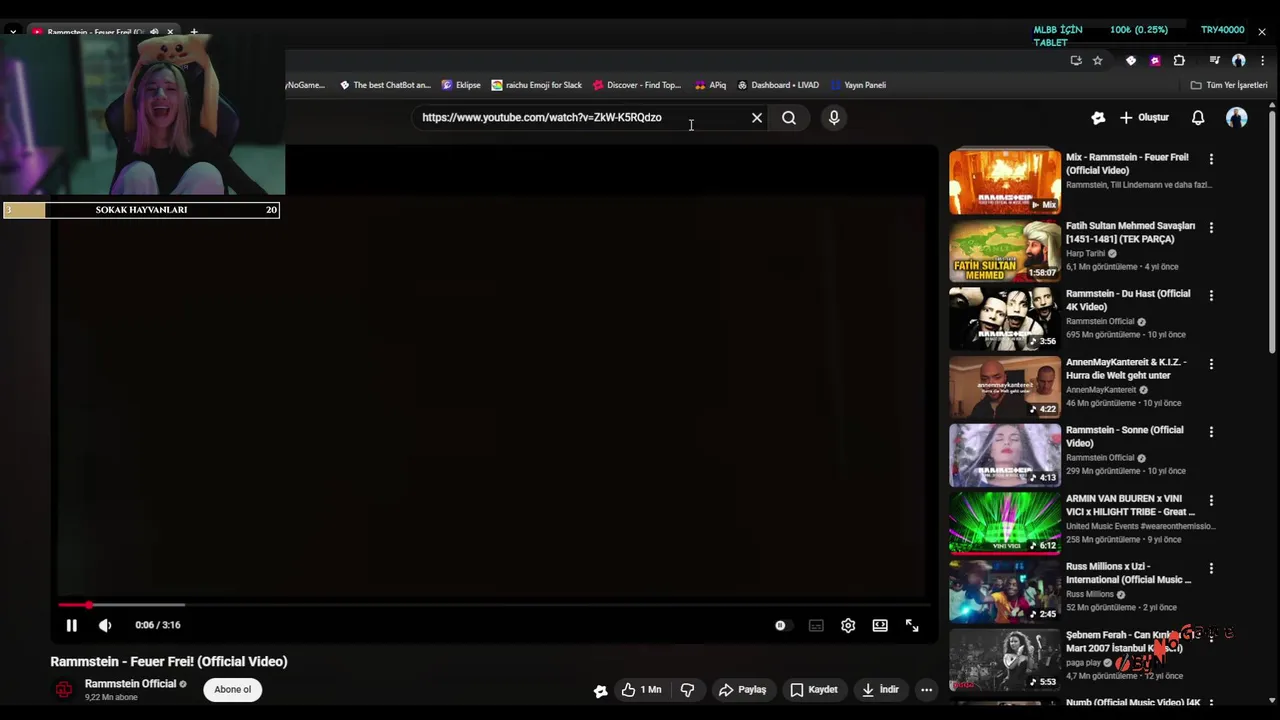1280x720 pixels.
Task: Open Mix - Rammstein Feuer Frei thumbnail
Action: (1005, 181)
